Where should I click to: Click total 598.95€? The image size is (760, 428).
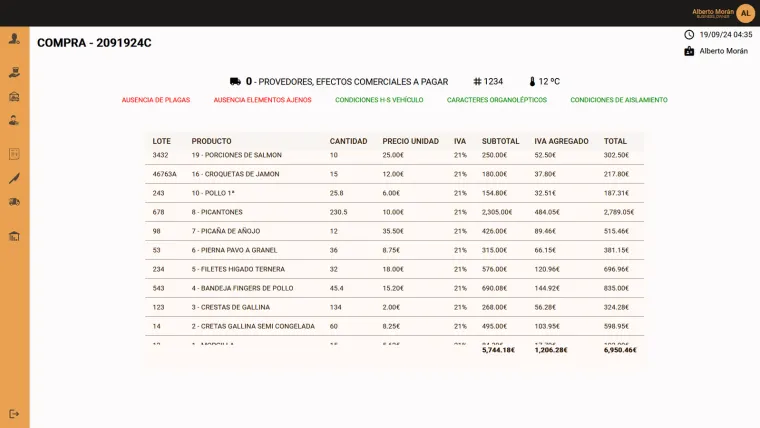tap(616, 326)
